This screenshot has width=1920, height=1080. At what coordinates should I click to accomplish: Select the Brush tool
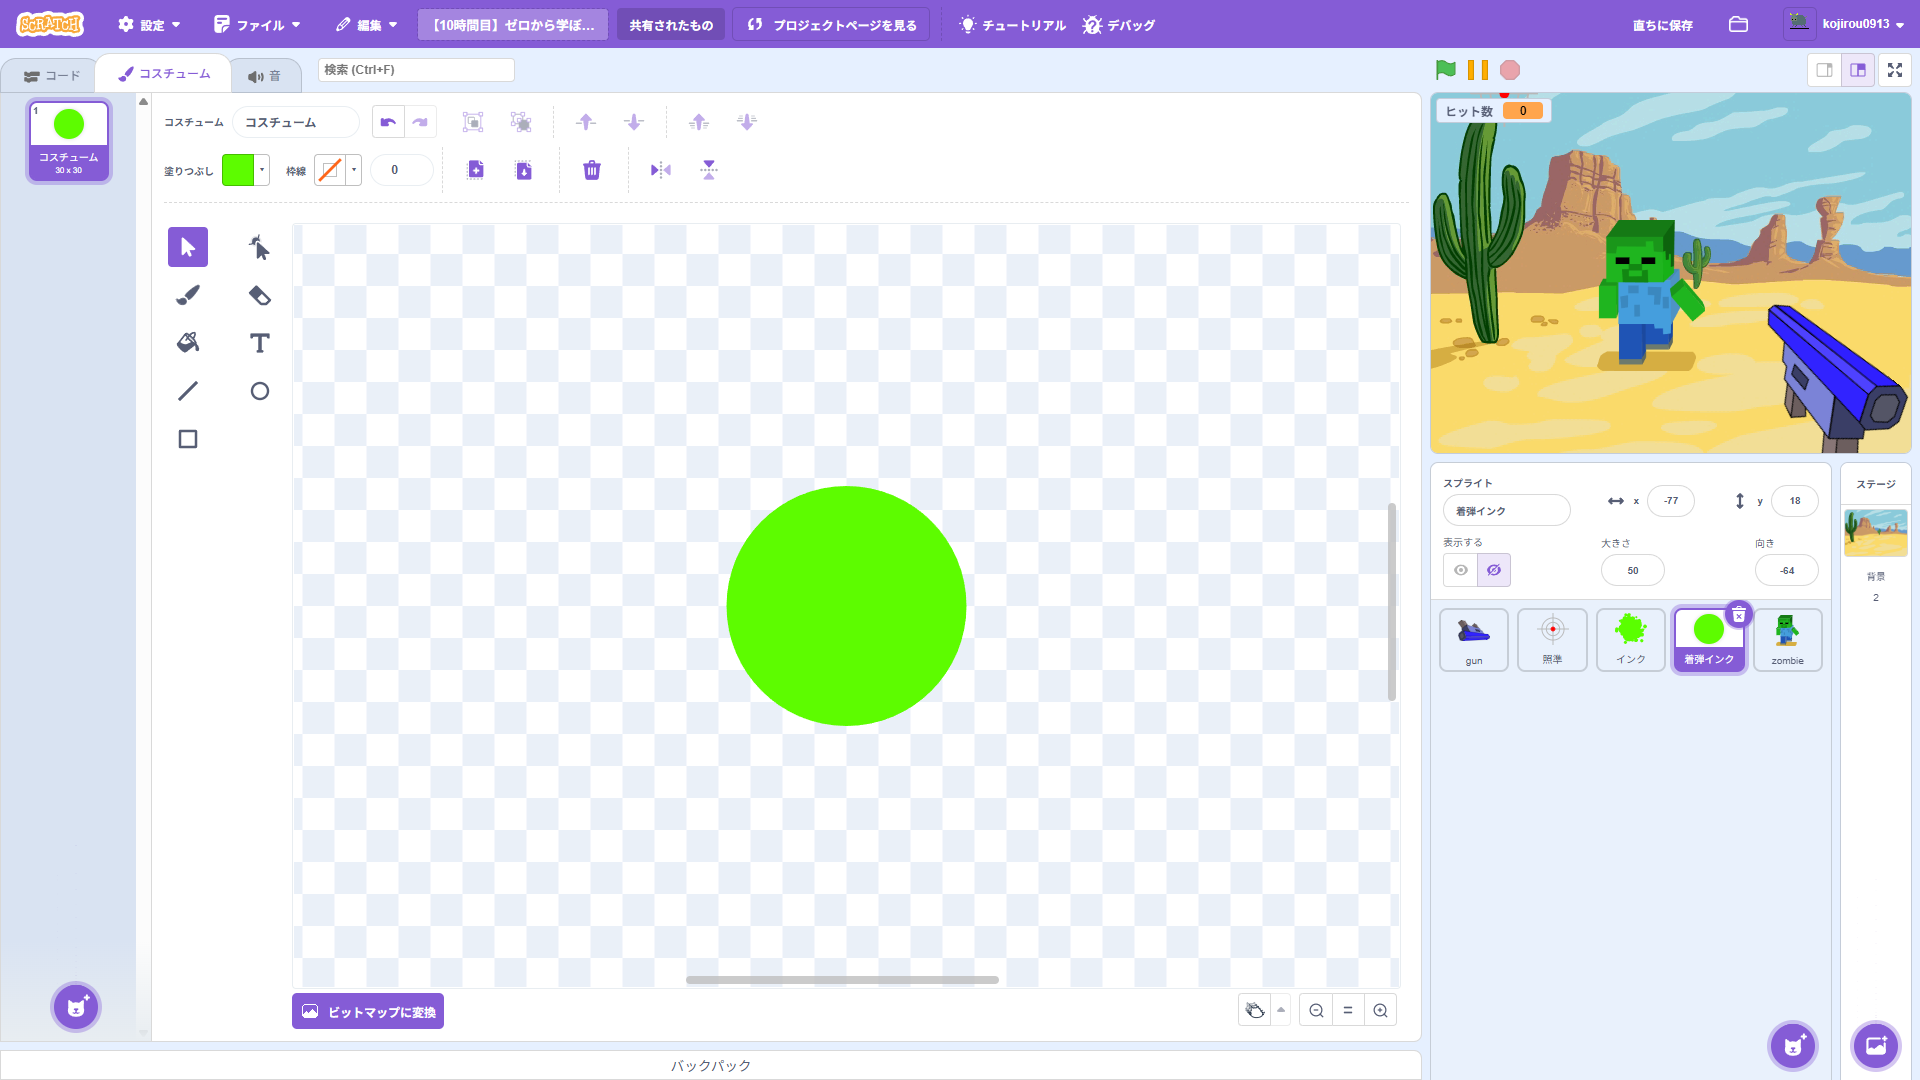[x=188, y=295]
